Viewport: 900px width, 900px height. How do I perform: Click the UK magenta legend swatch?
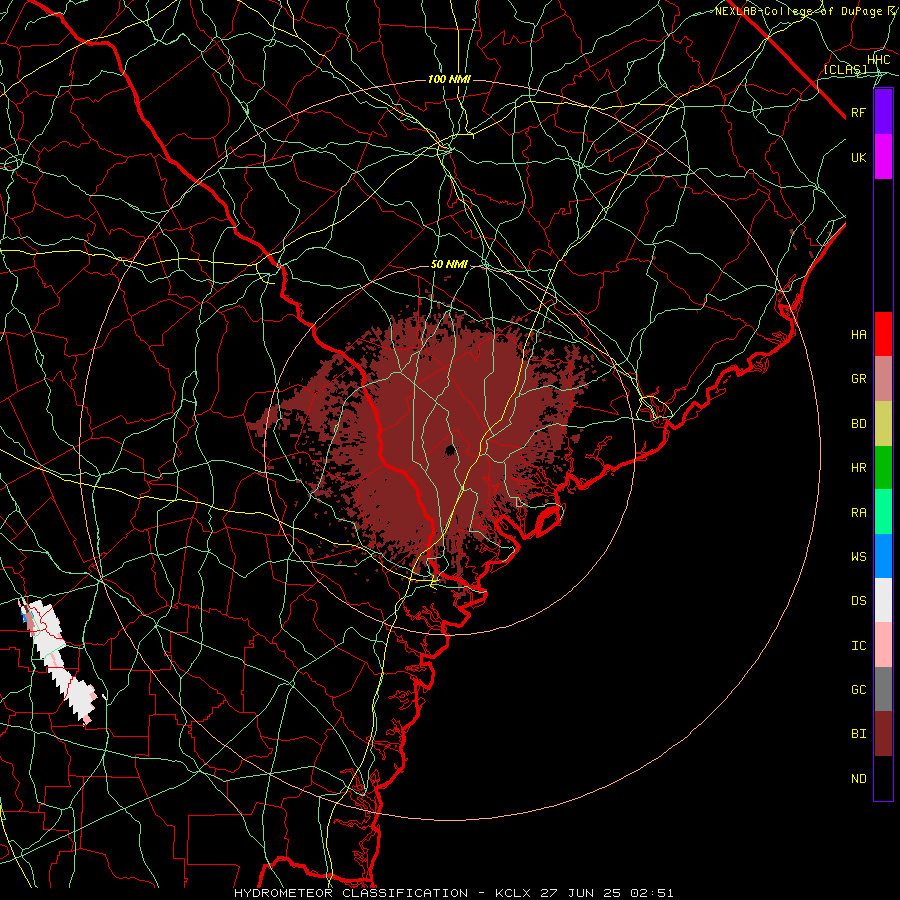coord(883,157)
